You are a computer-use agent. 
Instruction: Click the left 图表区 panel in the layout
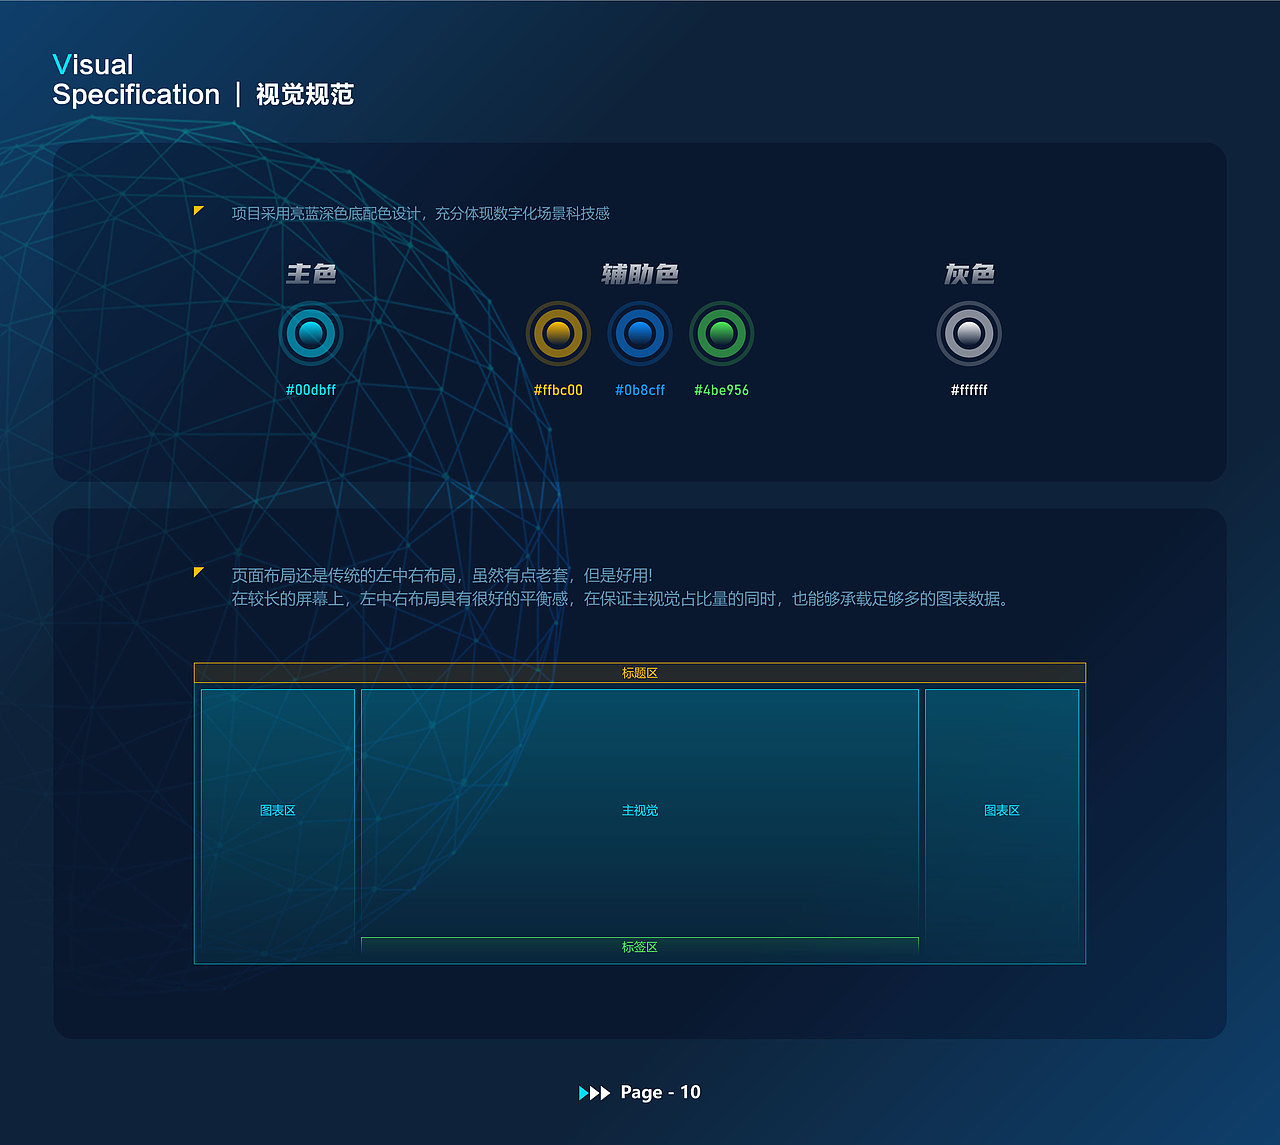point(278,810)
